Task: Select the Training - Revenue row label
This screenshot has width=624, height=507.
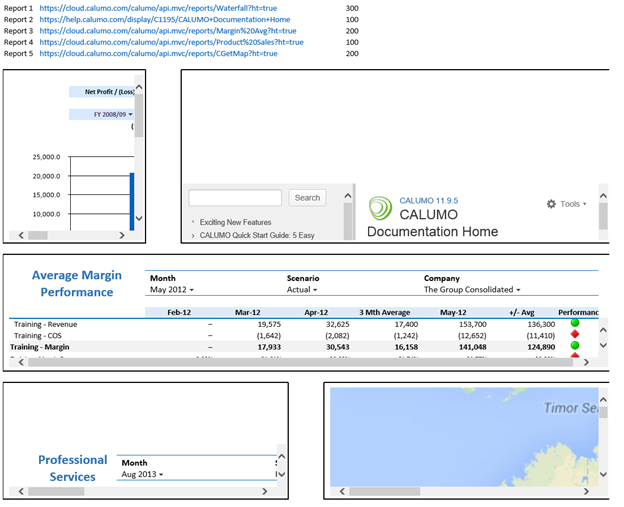Action: click(x=45, y=324)
